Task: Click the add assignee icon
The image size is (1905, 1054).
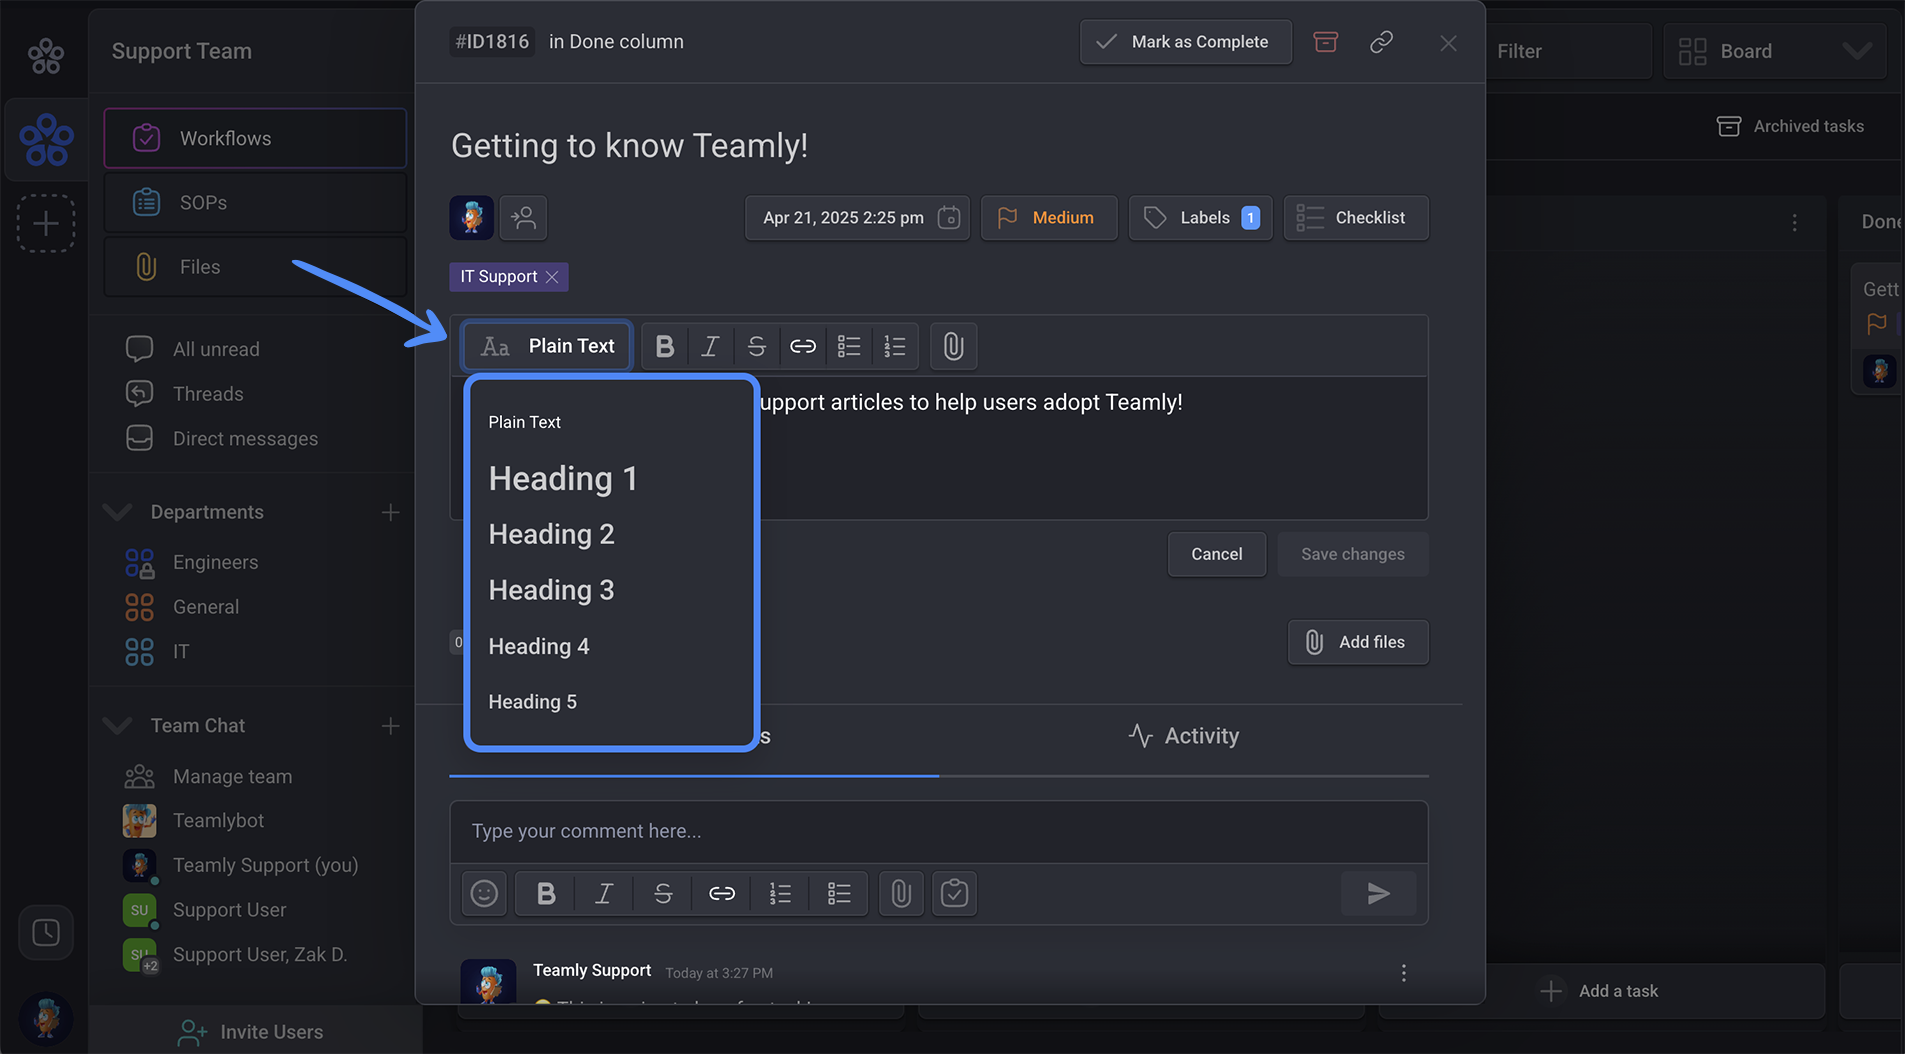Action: coord(523,217)
